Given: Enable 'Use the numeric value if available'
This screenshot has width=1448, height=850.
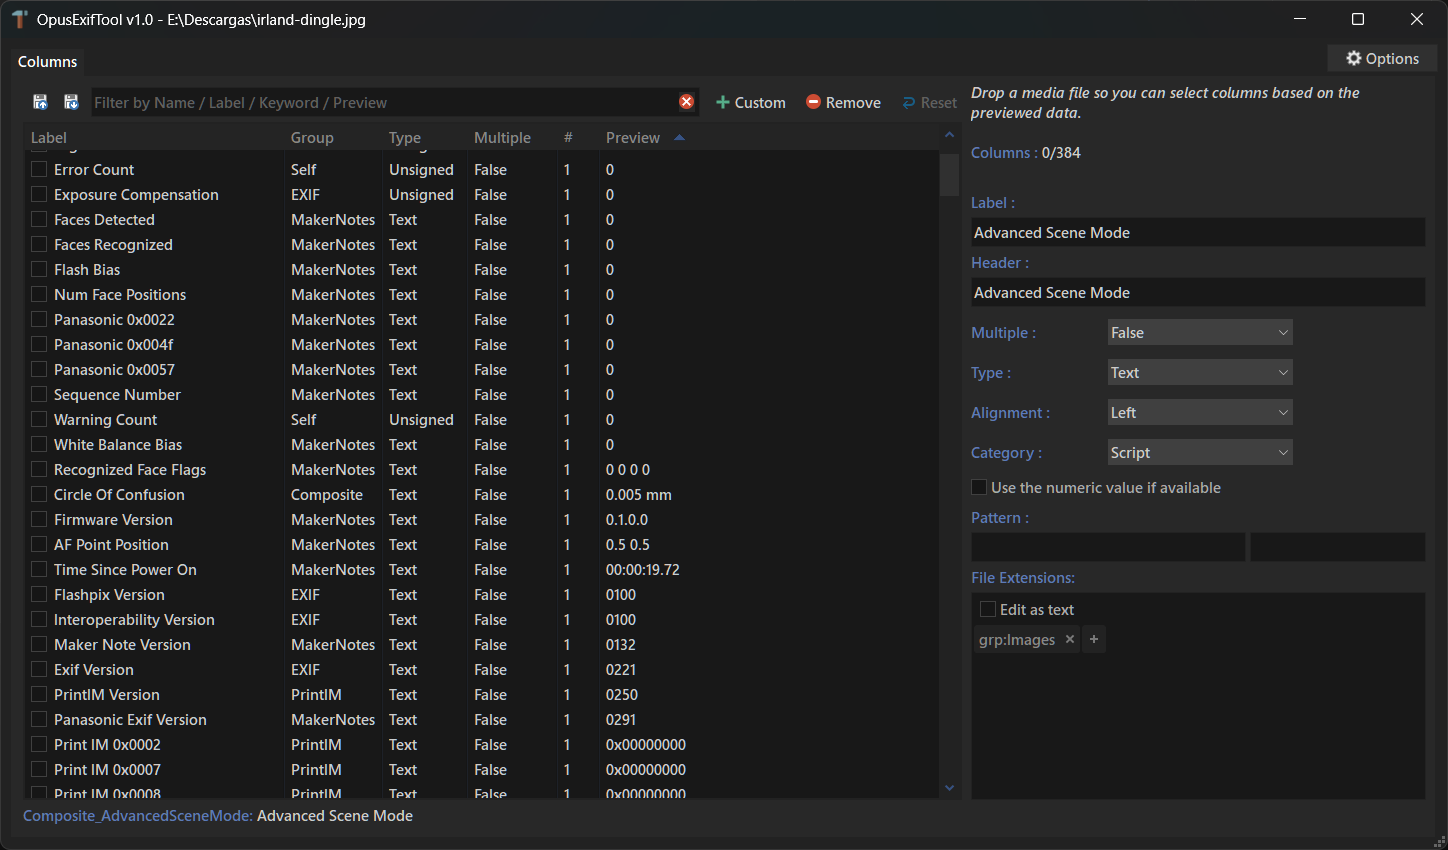Looking at the screenshot, I should coord(979,487).
